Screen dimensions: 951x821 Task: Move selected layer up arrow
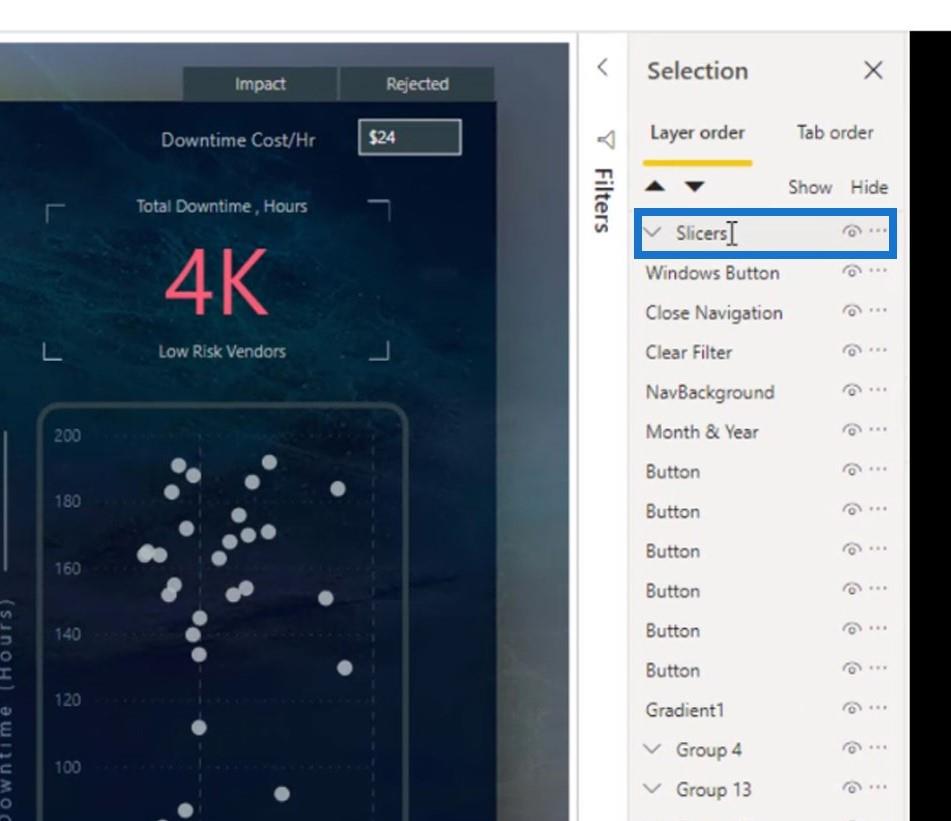click(655, 186)
